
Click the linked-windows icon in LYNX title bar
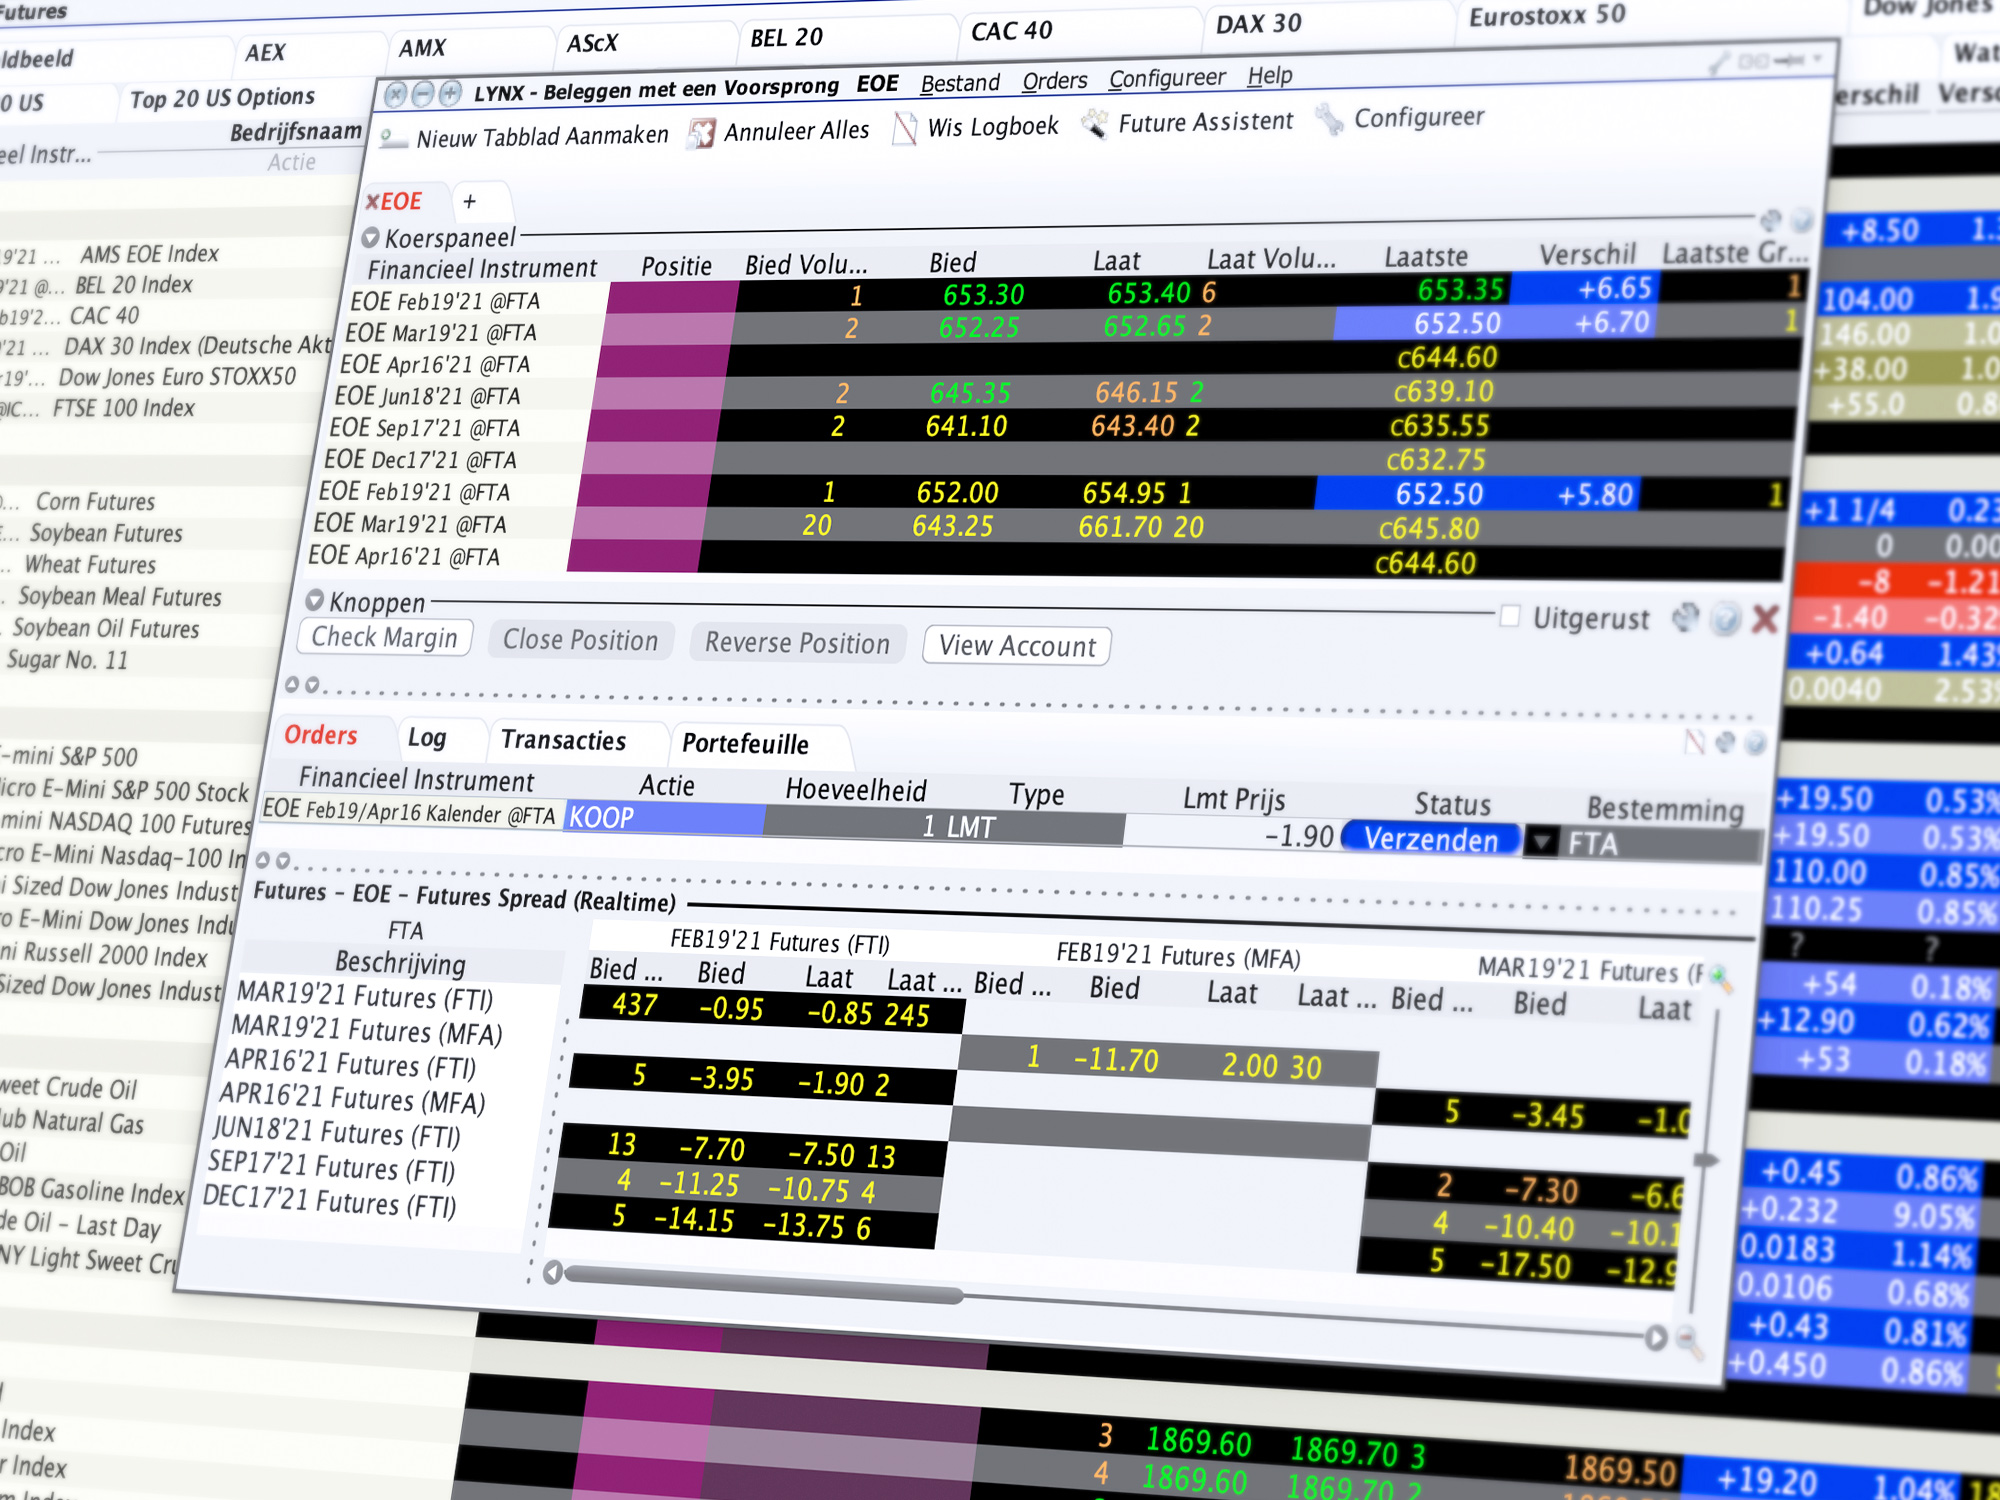(1753, 62)
